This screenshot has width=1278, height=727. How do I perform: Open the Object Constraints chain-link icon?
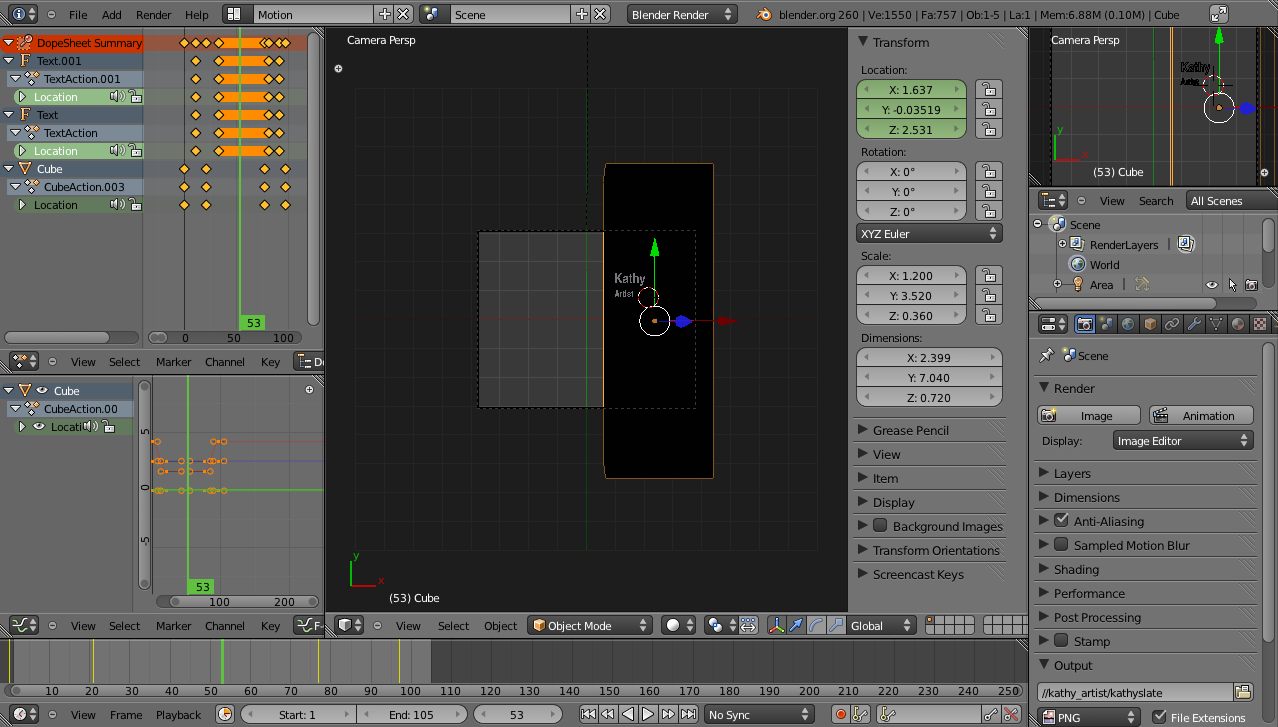pyautogui.click(x=1172, y=323)
